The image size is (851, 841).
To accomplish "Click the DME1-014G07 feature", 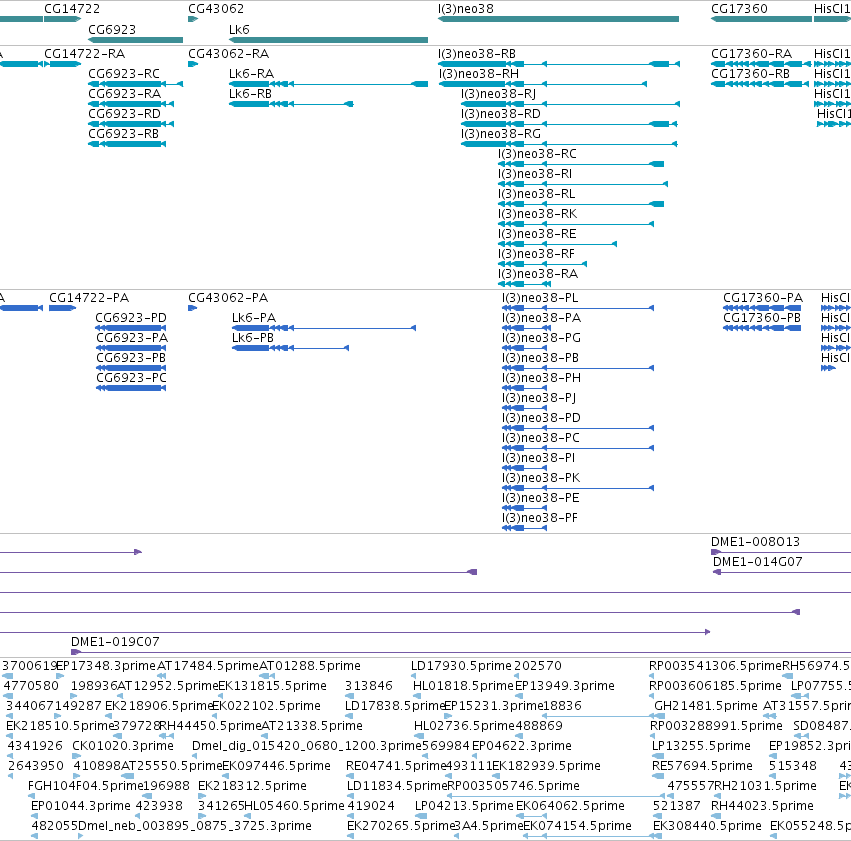I will click(758, 562).
